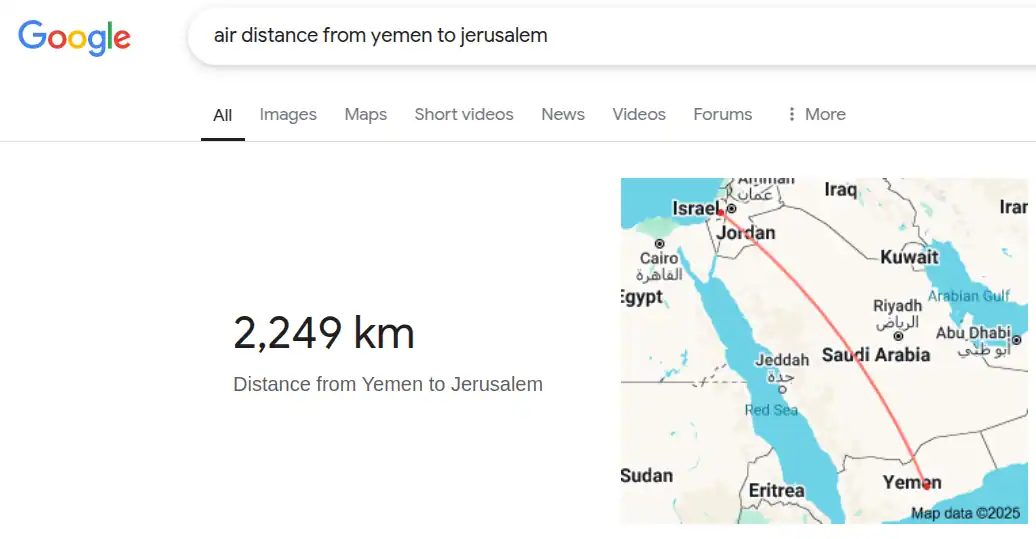Open the Short videos tab

[x=464, y=114]
